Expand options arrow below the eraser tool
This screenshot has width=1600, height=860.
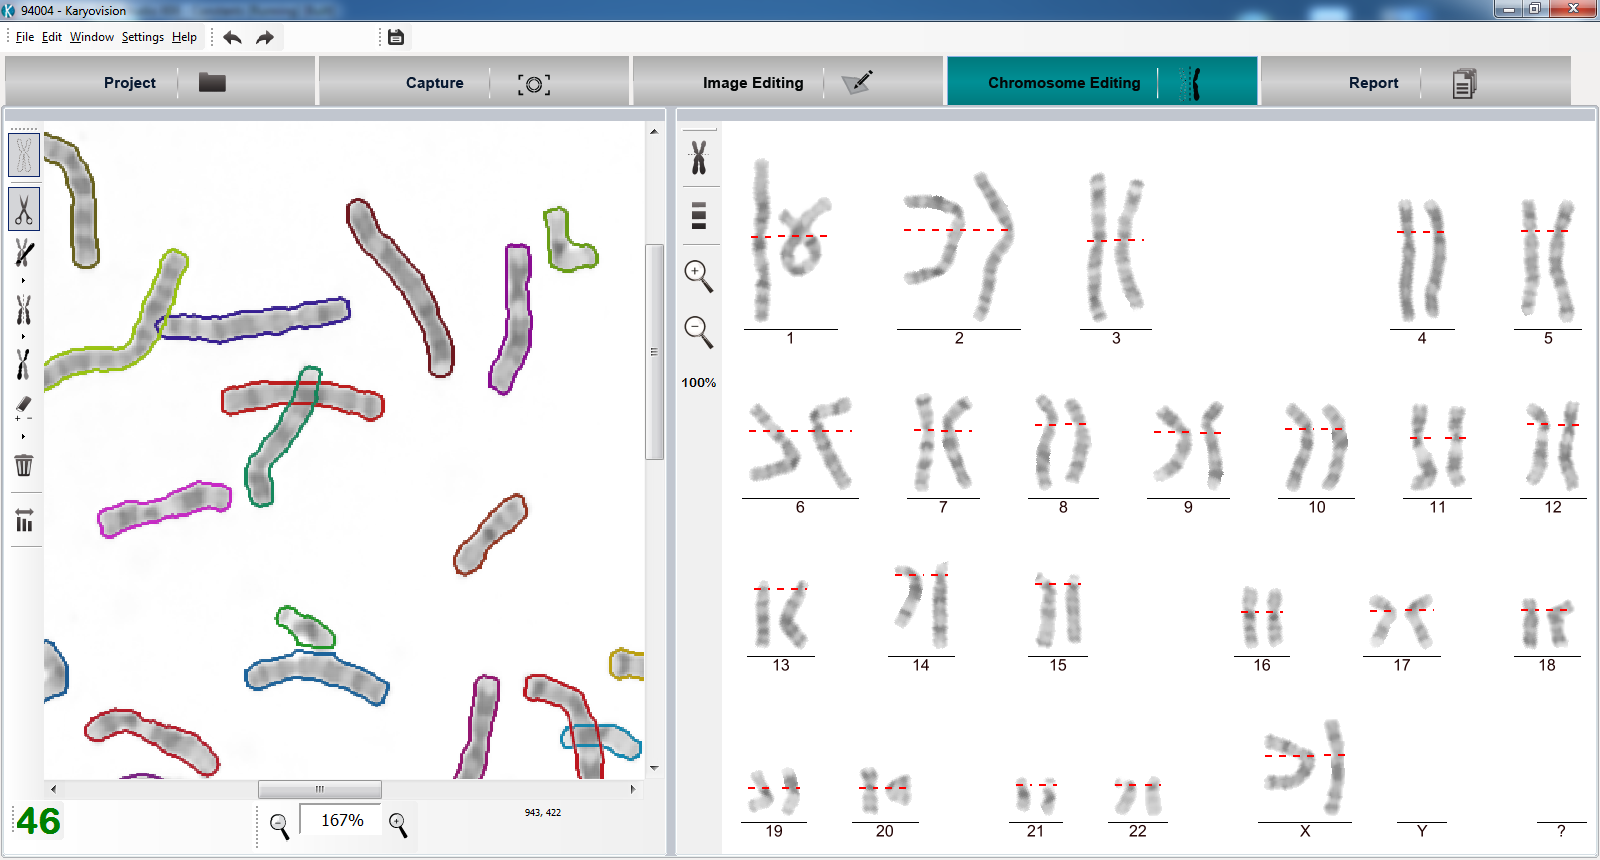click(23, 437)
